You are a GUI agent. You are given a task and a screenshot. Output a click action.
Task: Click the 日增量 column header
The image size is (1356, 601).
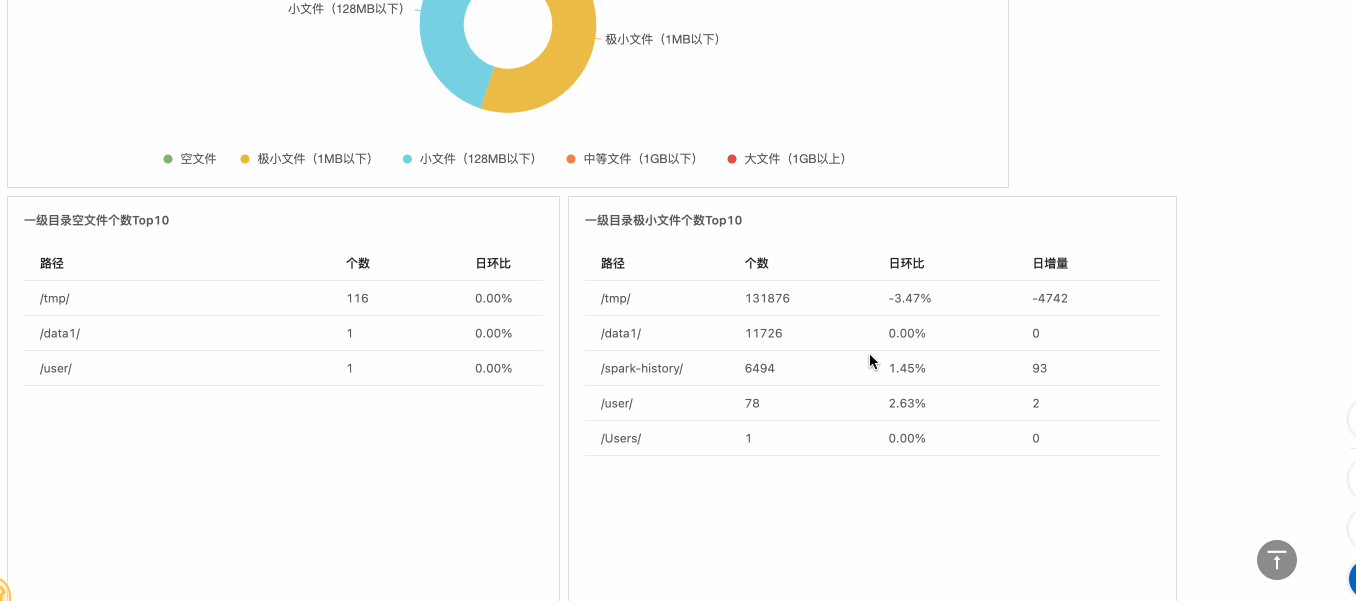(x=1051, y=263)
